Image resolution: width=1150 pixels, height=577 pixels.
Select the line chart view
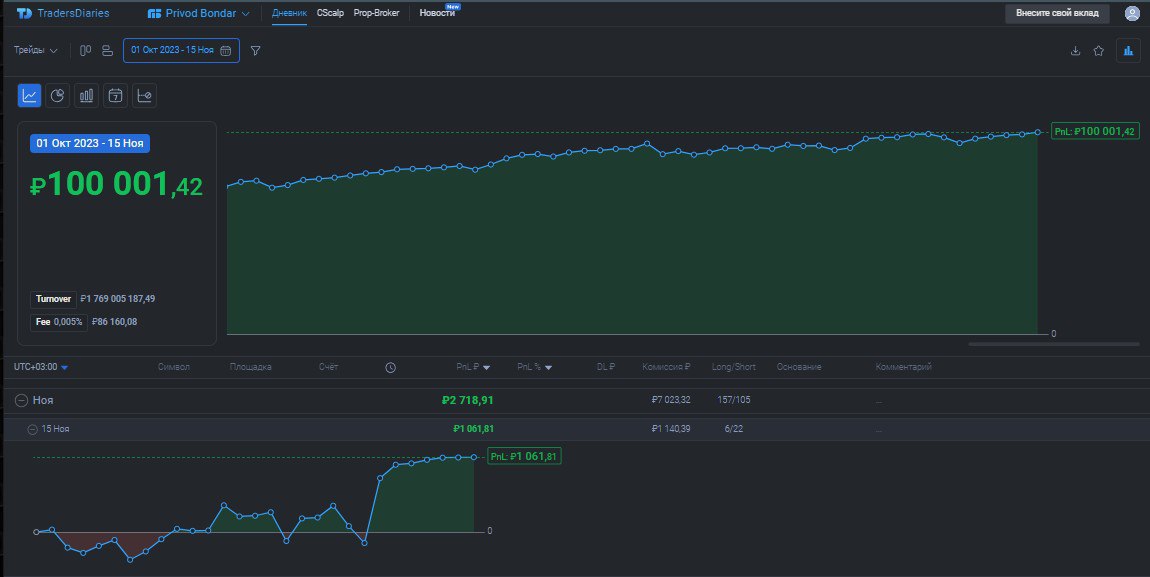(29, 95)
